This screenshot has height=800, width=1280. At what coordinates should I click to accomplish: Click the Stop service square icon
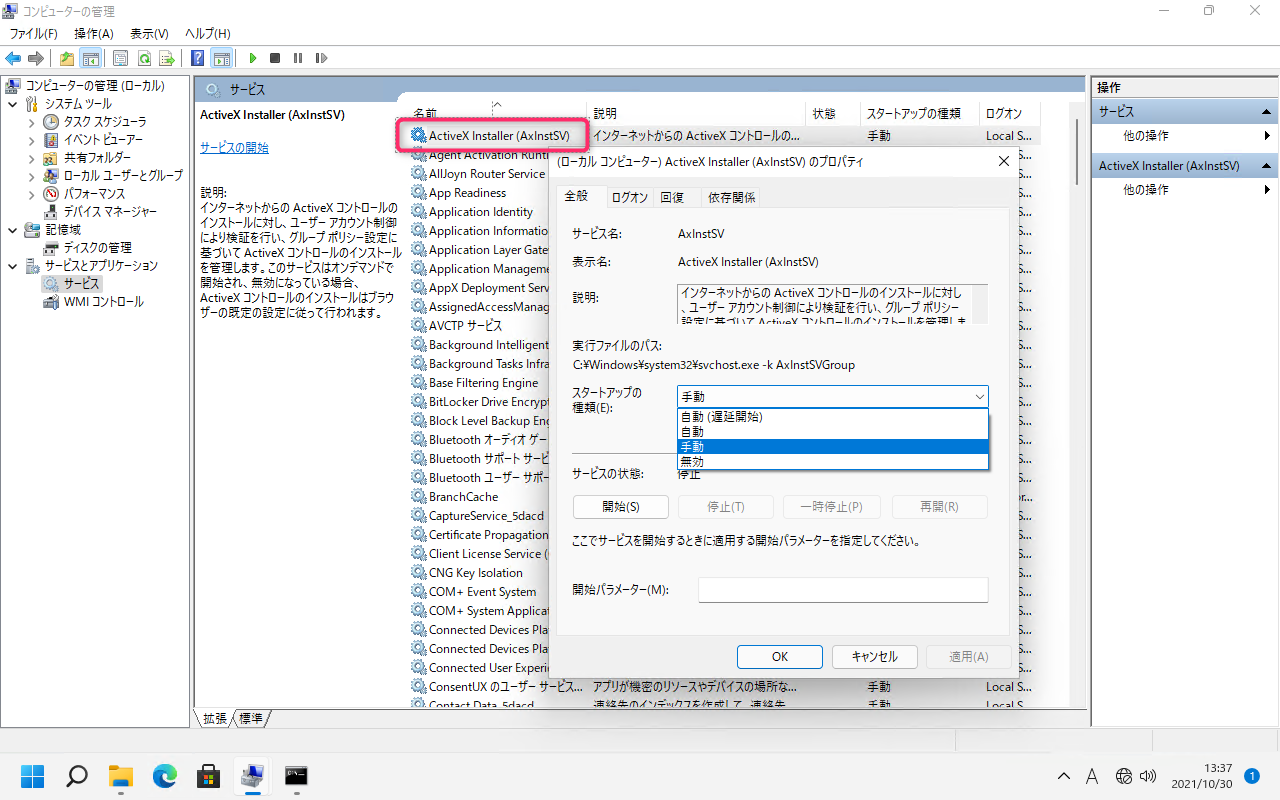pyautogui.click(x=275, y=58)
